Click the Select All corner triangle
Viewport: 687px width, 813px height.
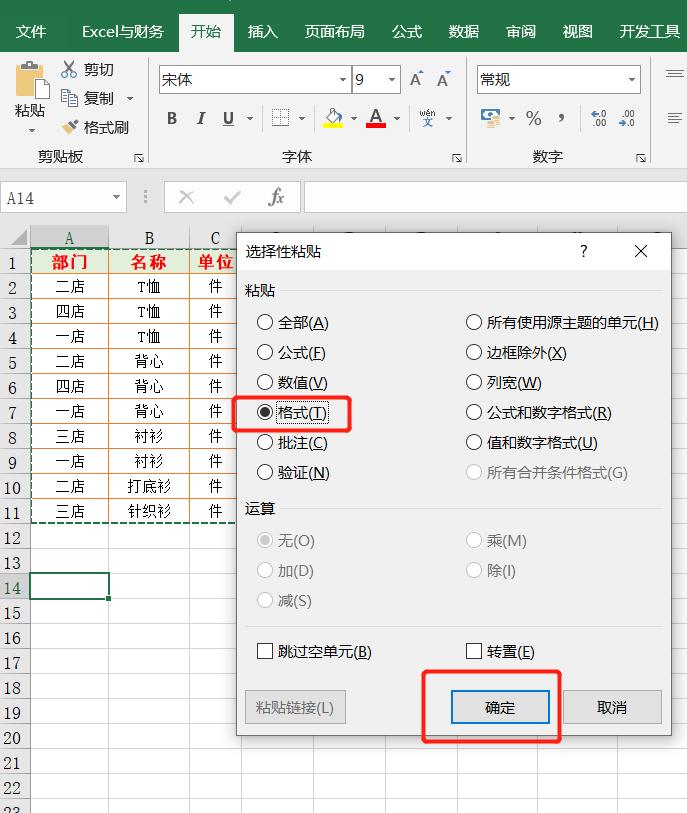pos(19,238)
